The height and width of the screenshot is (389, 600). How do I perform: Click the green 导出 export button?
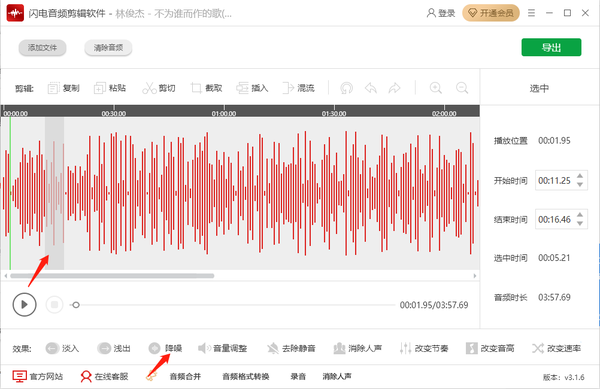(x=551, y=47)
